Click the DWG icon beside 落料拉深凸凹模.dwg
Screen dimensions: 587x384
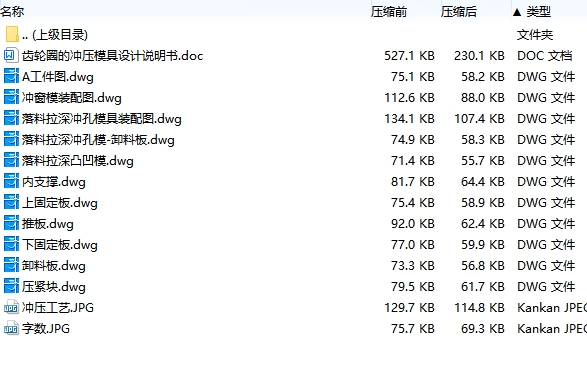pos(11,160)
